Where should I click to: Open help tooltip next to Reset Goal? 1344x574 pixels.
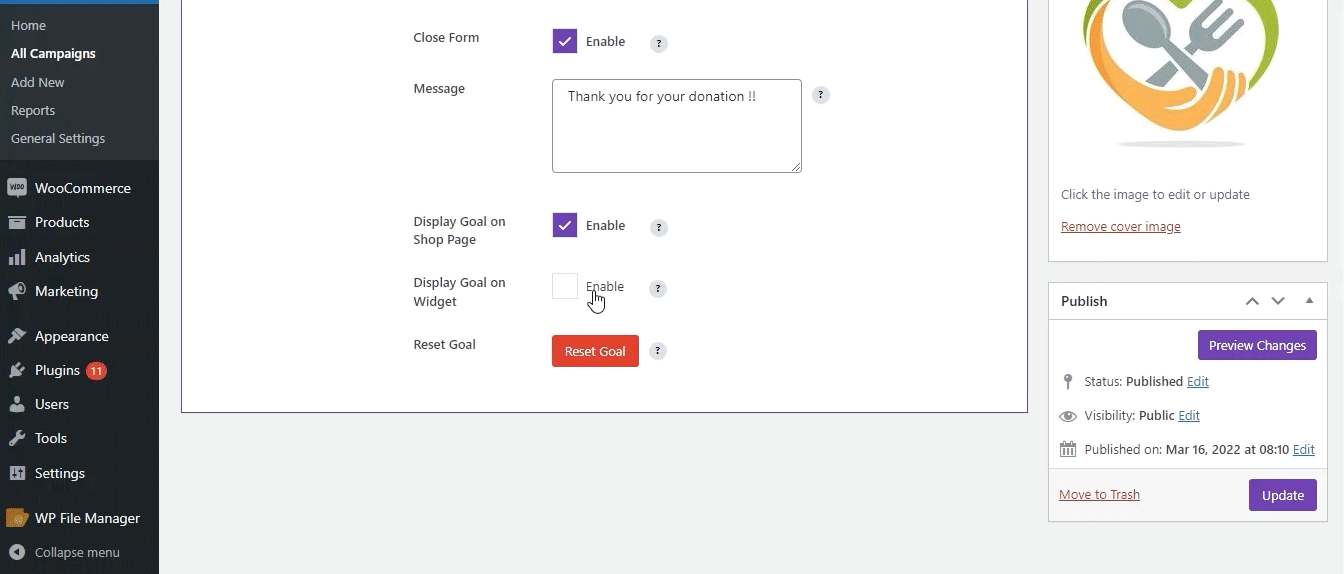pos(658,351)
